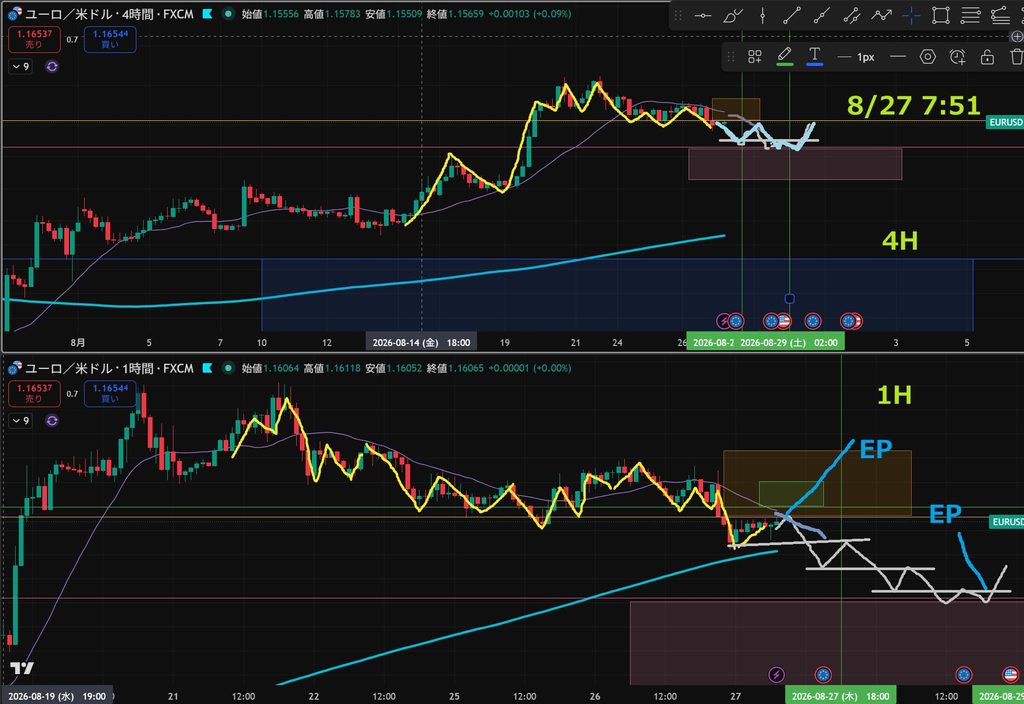This screenshot has height=704, width=1024.
Task: Open text color picker with blue underline
Action: pos(814,57)
